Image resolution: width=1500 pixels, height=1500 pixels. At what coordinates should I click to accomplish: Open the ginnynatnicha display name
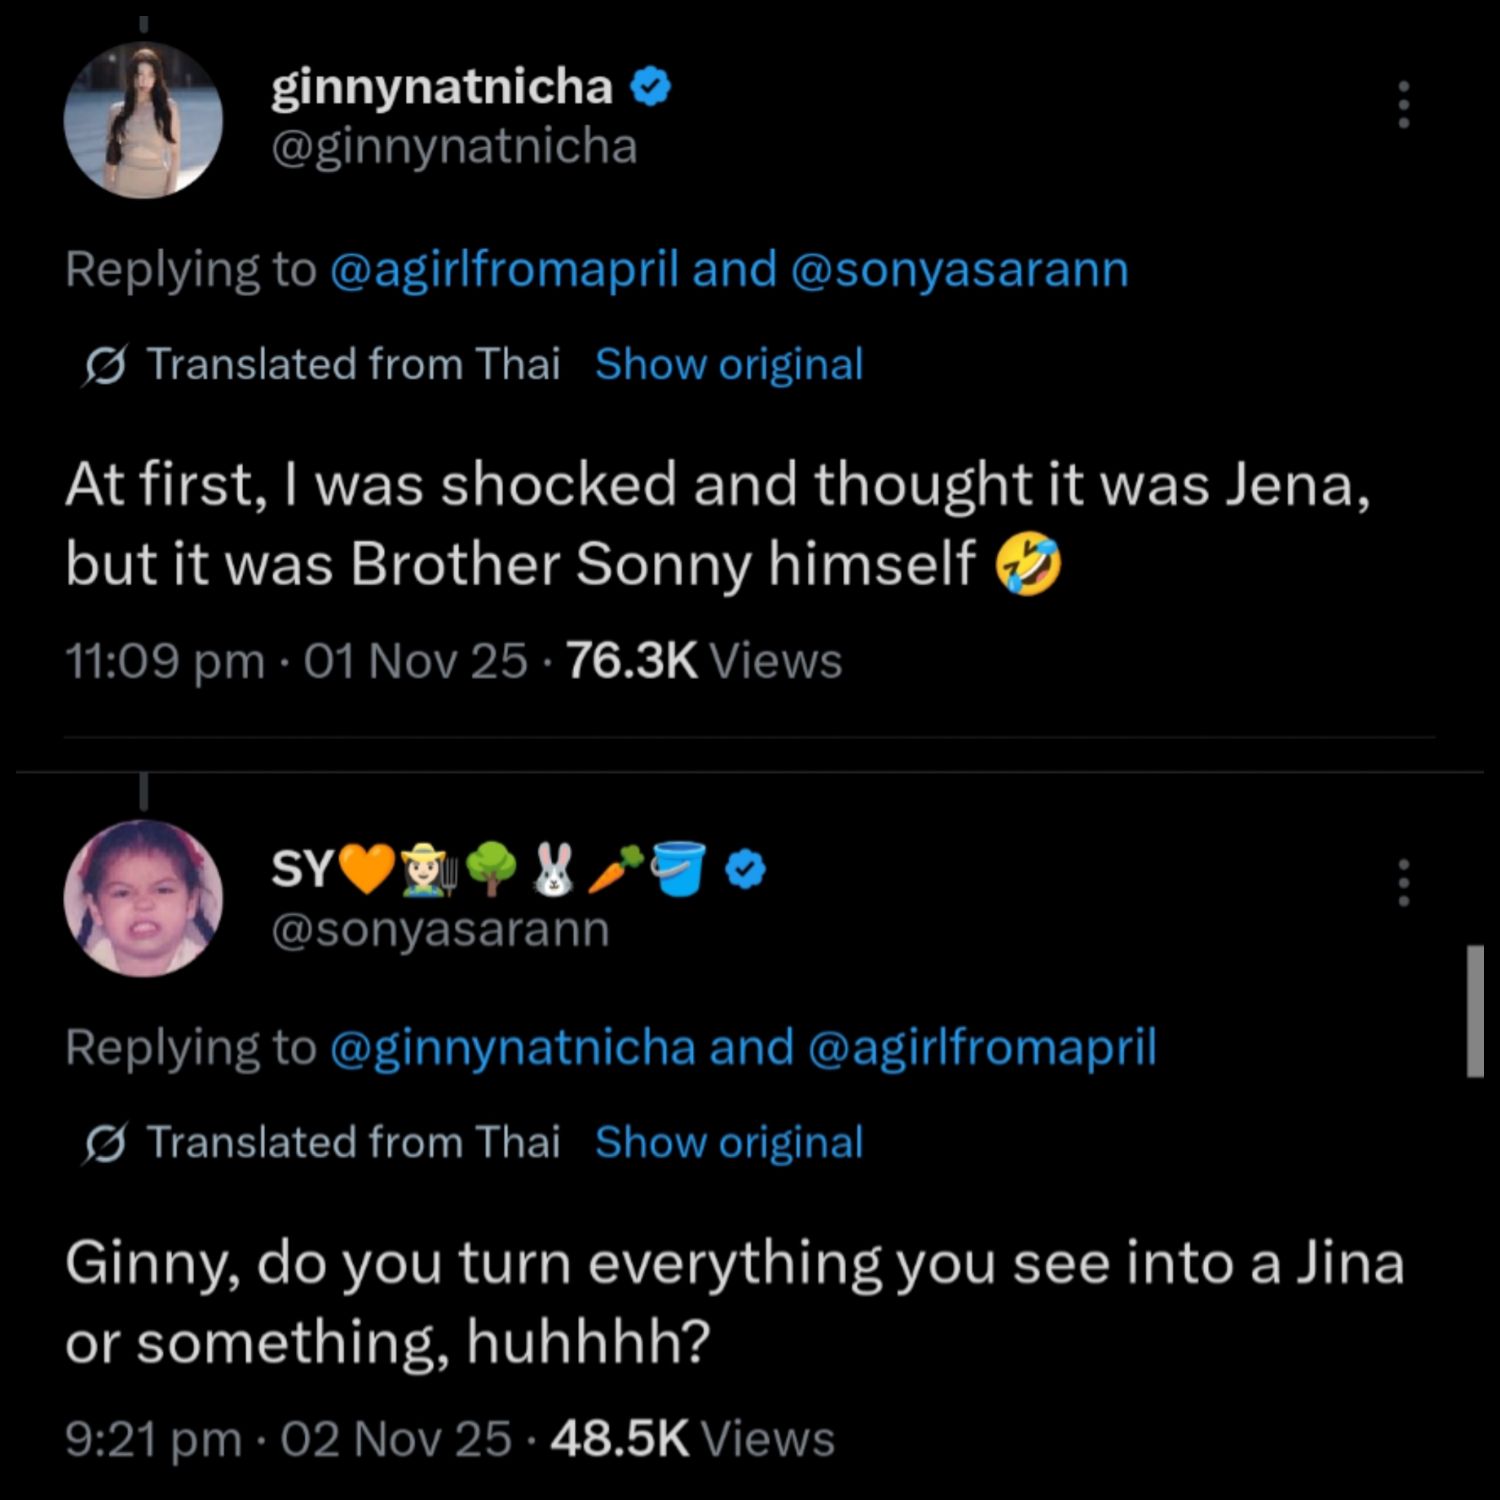click(x=441, y=87)
